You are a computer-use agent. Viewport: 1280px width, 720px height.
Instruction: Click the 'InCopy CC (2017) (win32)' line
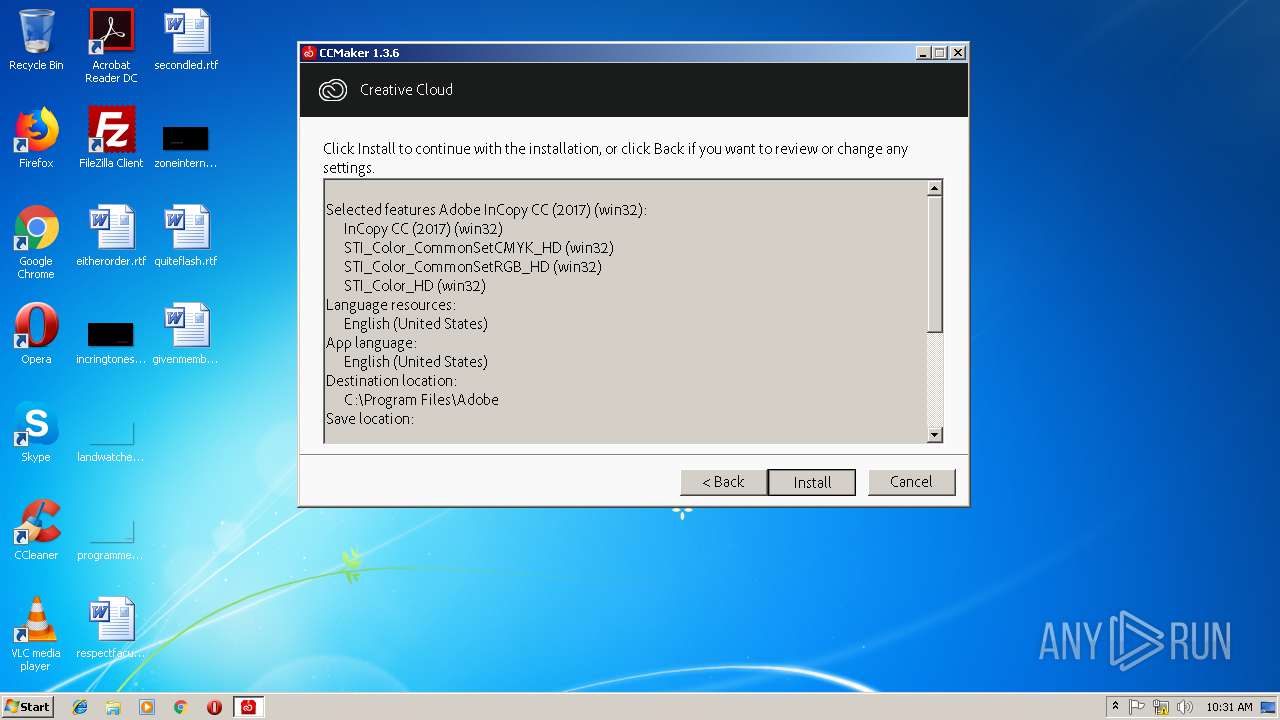423,229
